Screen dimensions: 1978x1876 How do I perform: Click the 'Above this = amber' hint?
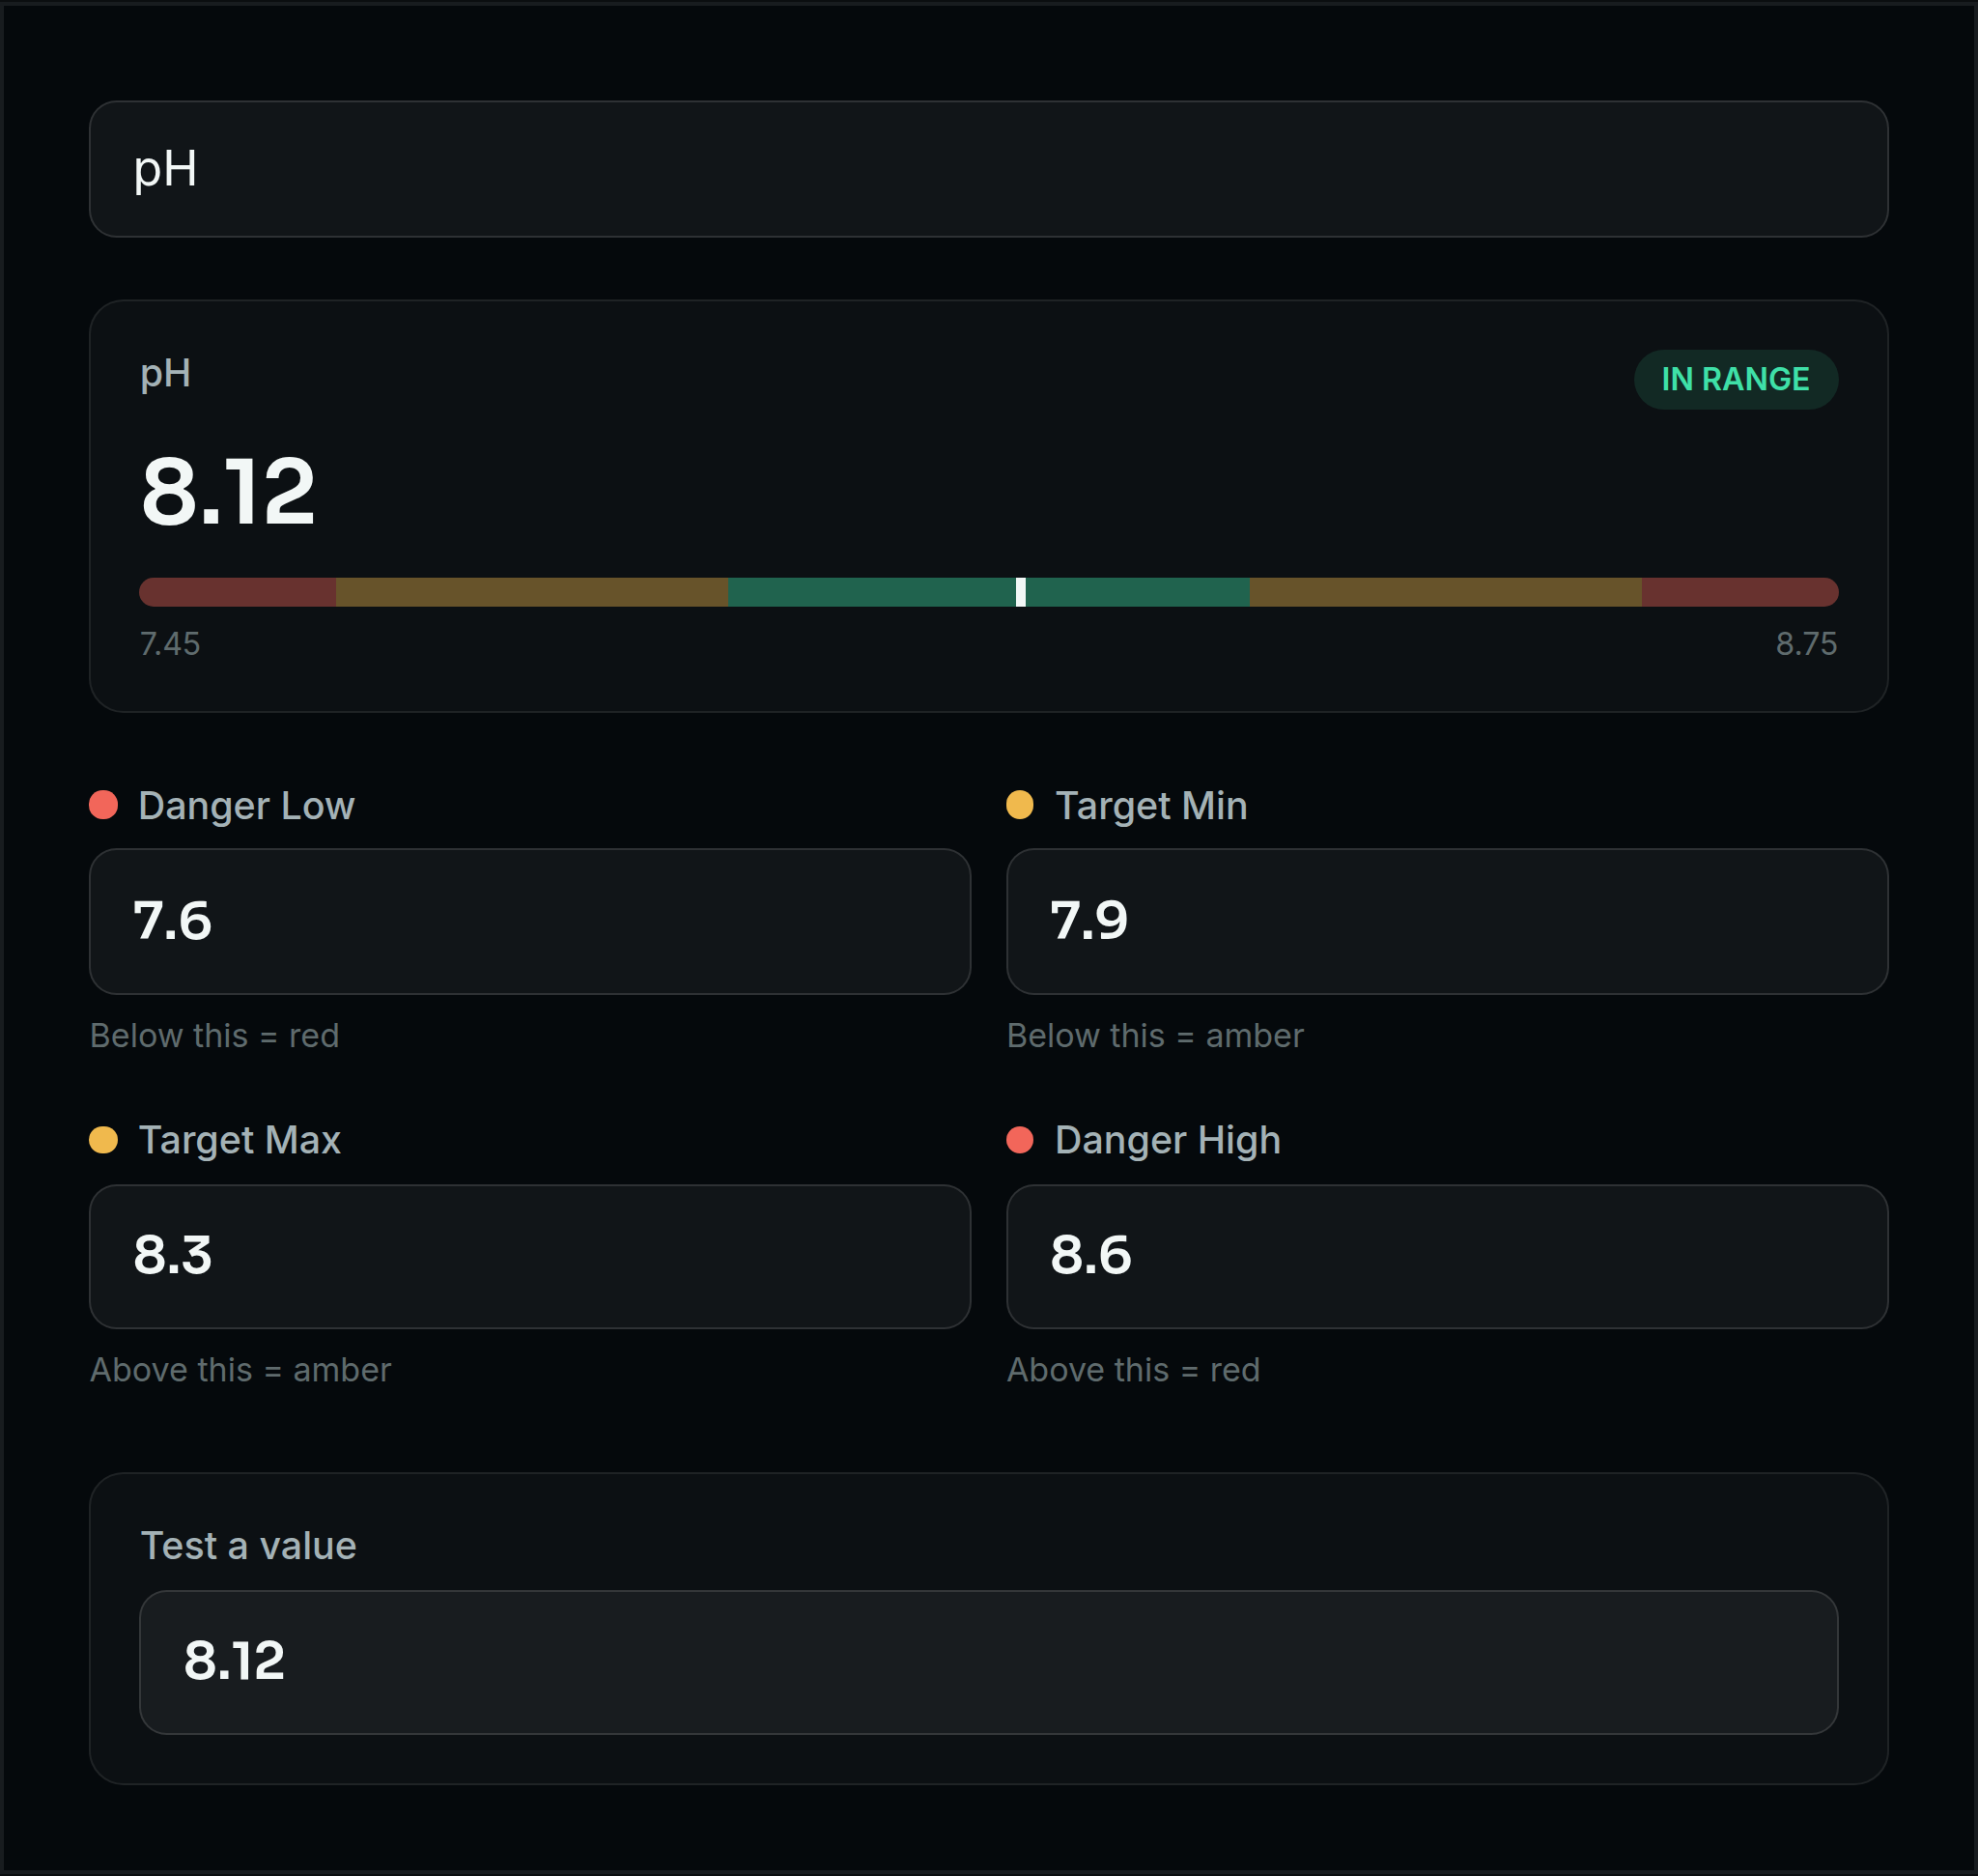click(241, 1369)
